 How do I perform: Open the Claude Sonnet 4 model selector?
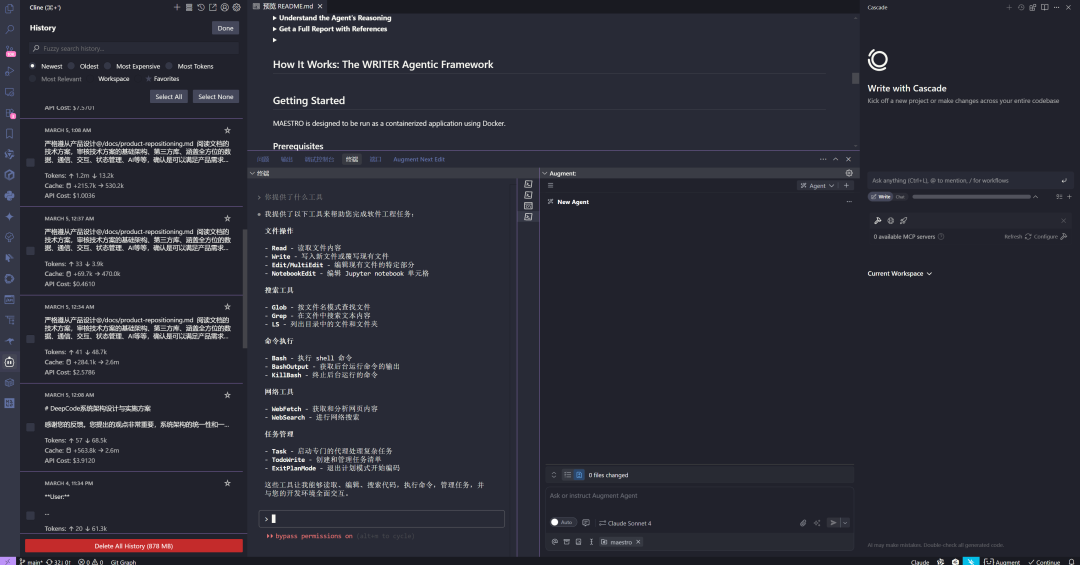click(x=625, y=523)
